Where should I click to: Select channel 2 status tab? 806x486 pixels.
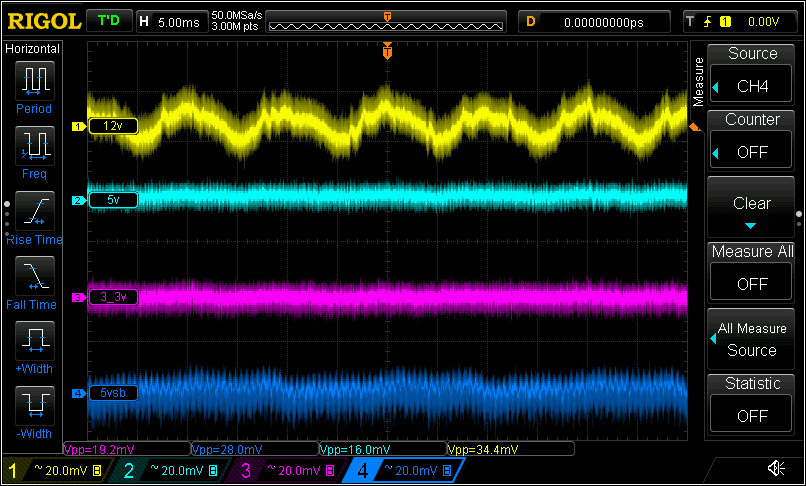tap(172, 470)
